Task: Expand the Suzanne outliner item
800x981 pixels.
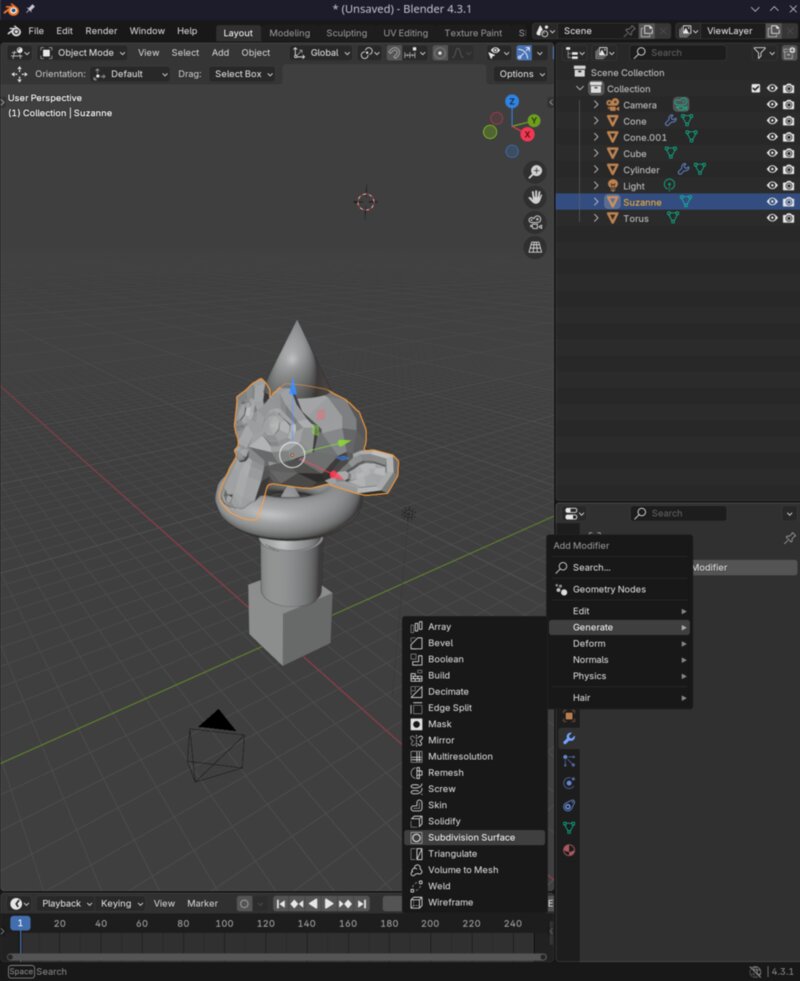Action: coord(596,201)
